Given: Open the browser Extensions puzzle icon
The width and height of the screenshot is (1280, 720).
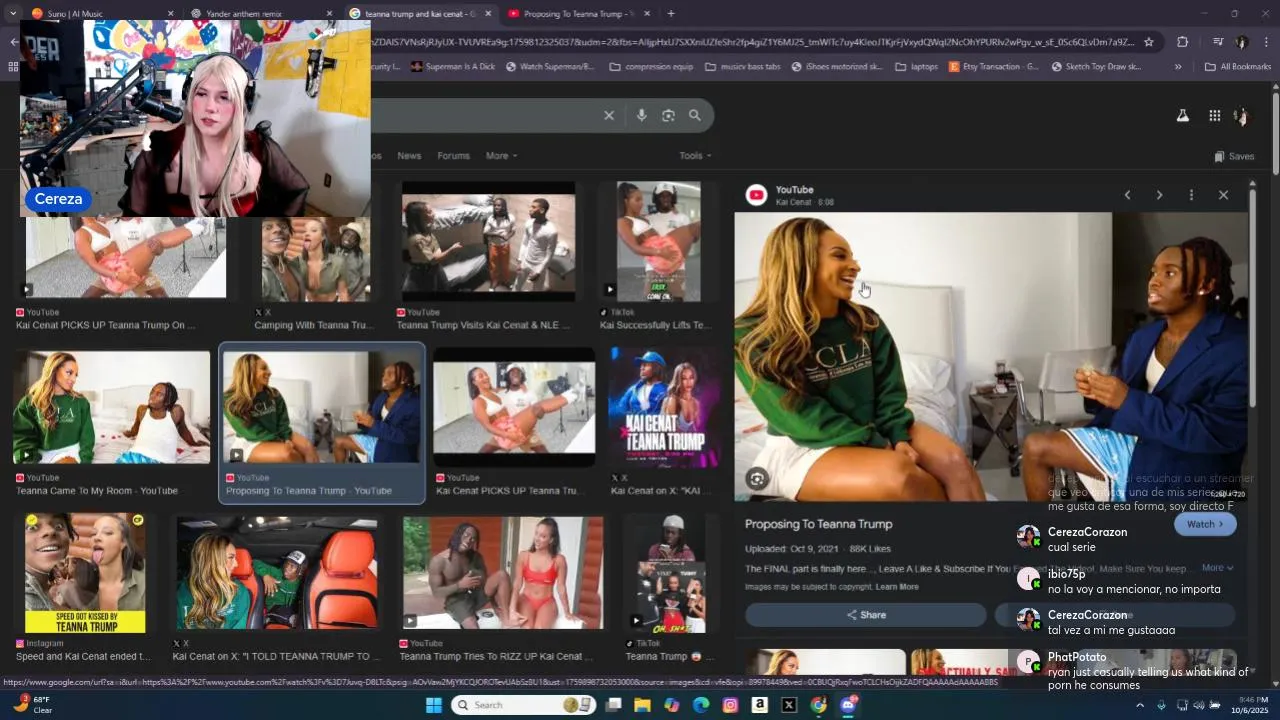Looking at the screenshot, I should [1183, 42].
